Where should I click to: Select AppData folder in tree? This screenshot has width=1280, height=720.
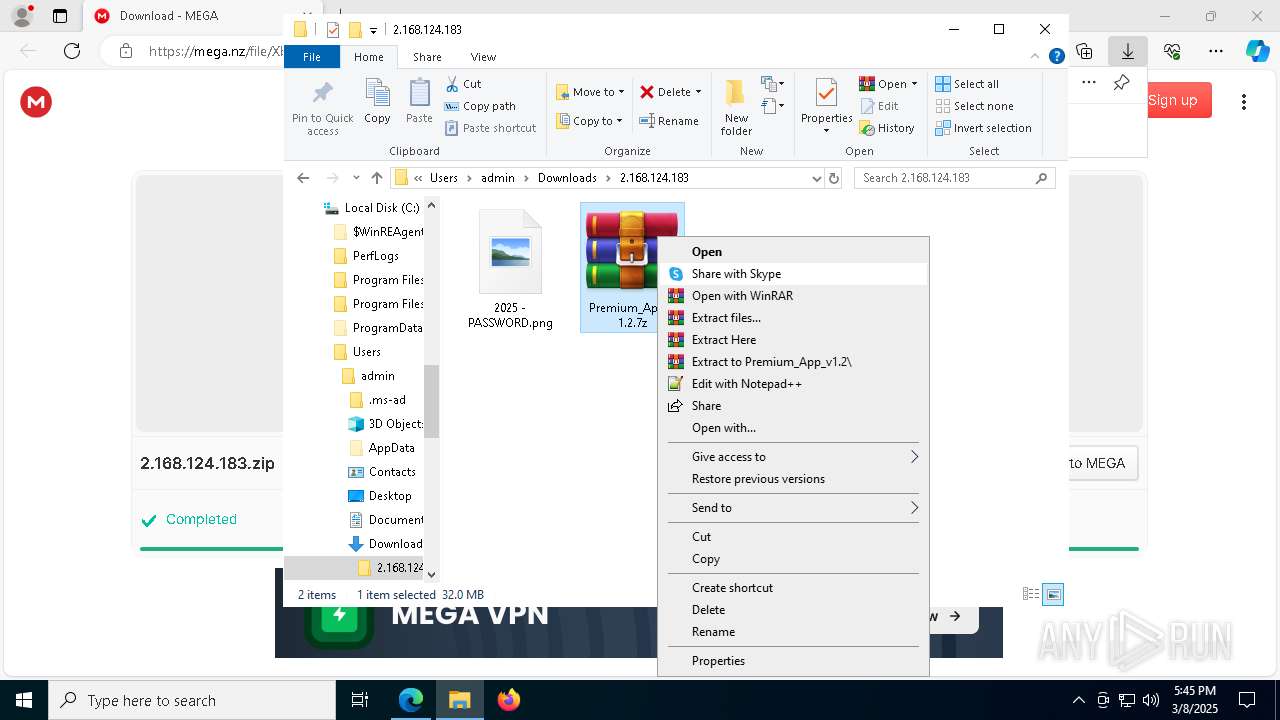pyautogui.click(x=381, y=448)
